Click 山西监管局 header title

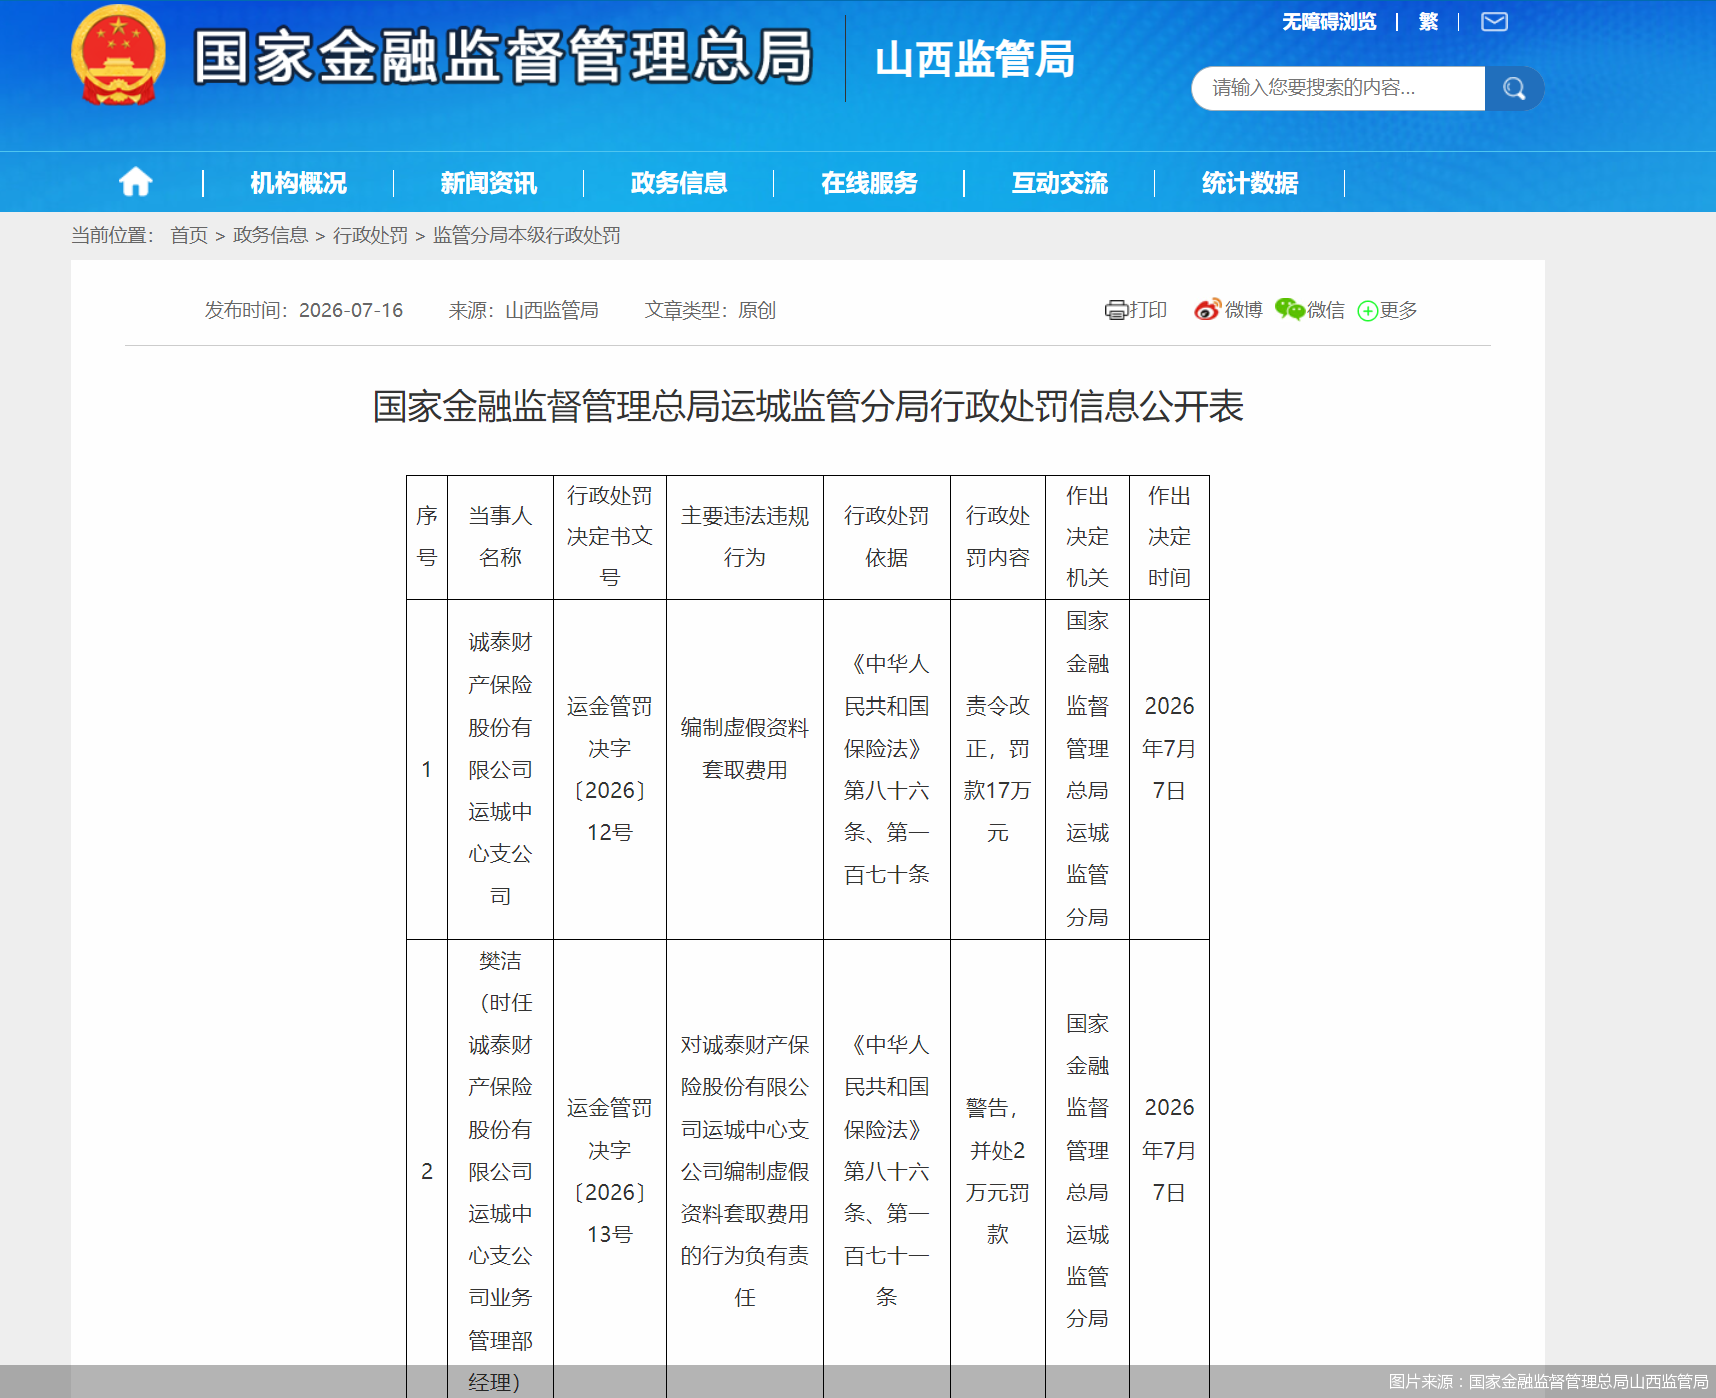[x=975, y=59]
